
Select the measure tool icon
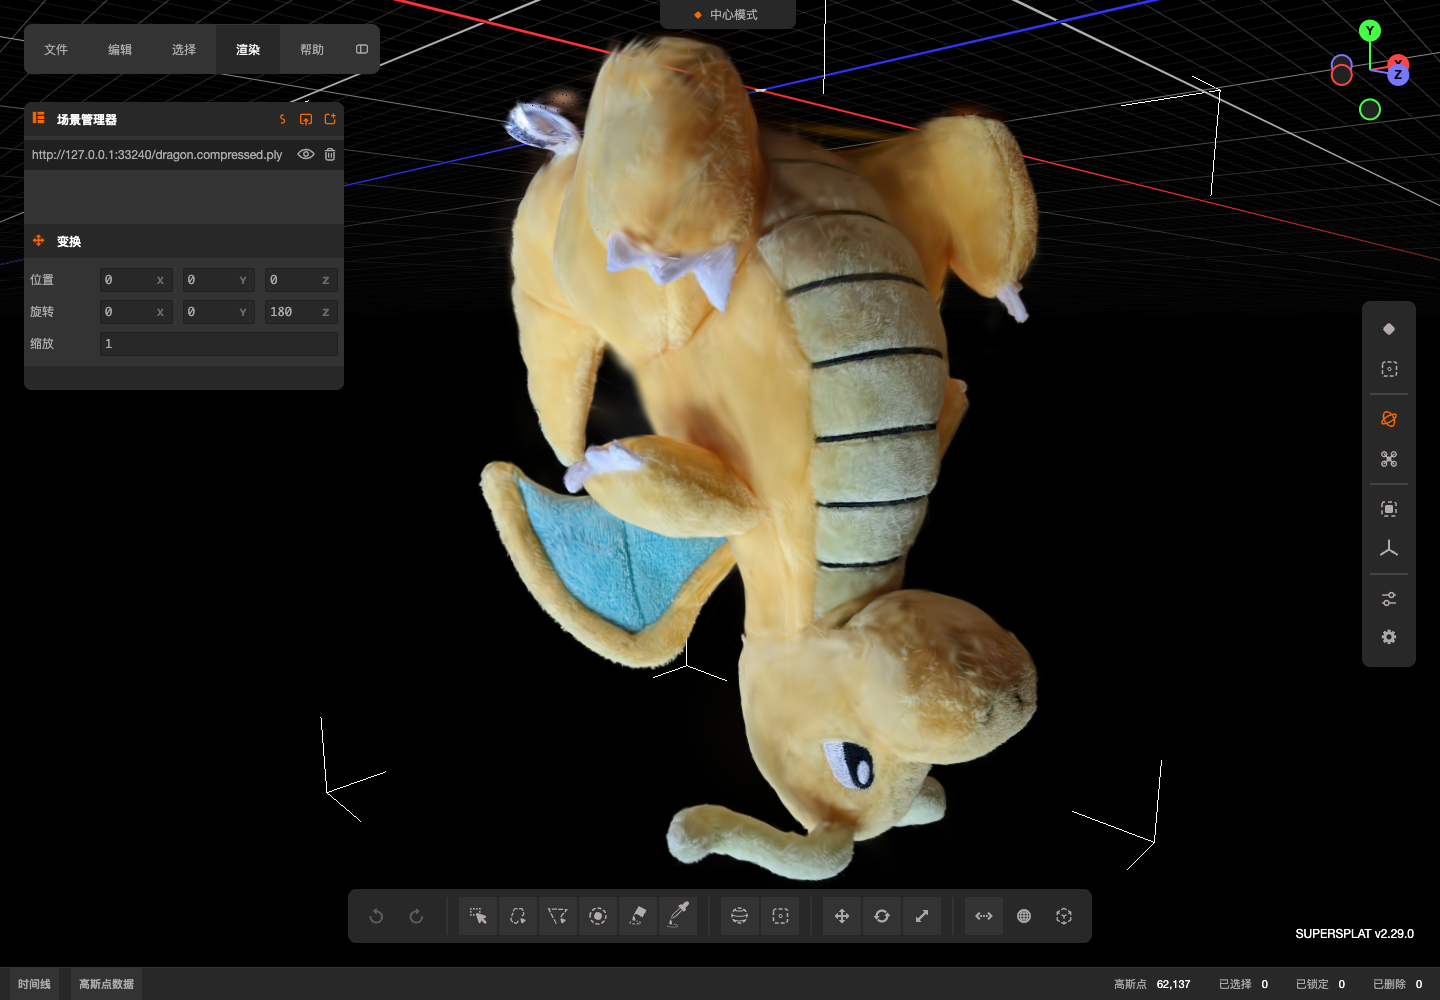tap(984, 916)
